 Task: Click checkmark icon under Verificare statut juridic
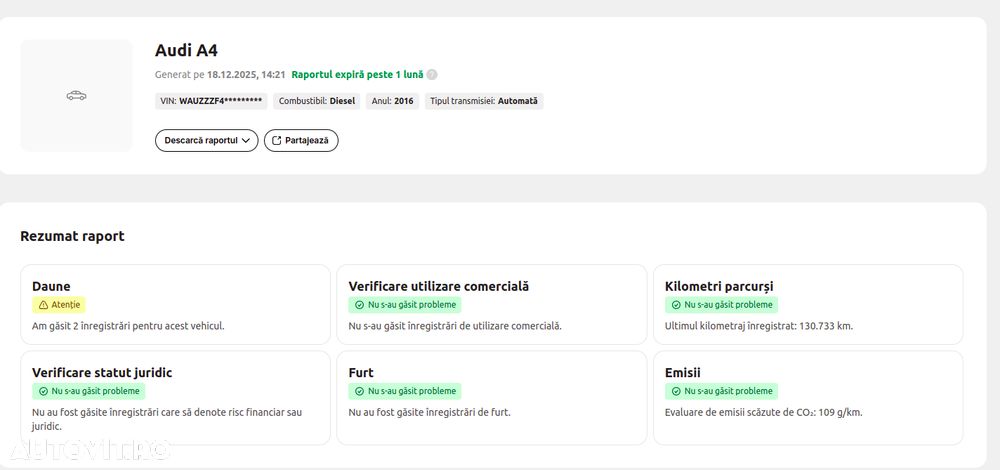pyautogui.click(x=43, y=391)
